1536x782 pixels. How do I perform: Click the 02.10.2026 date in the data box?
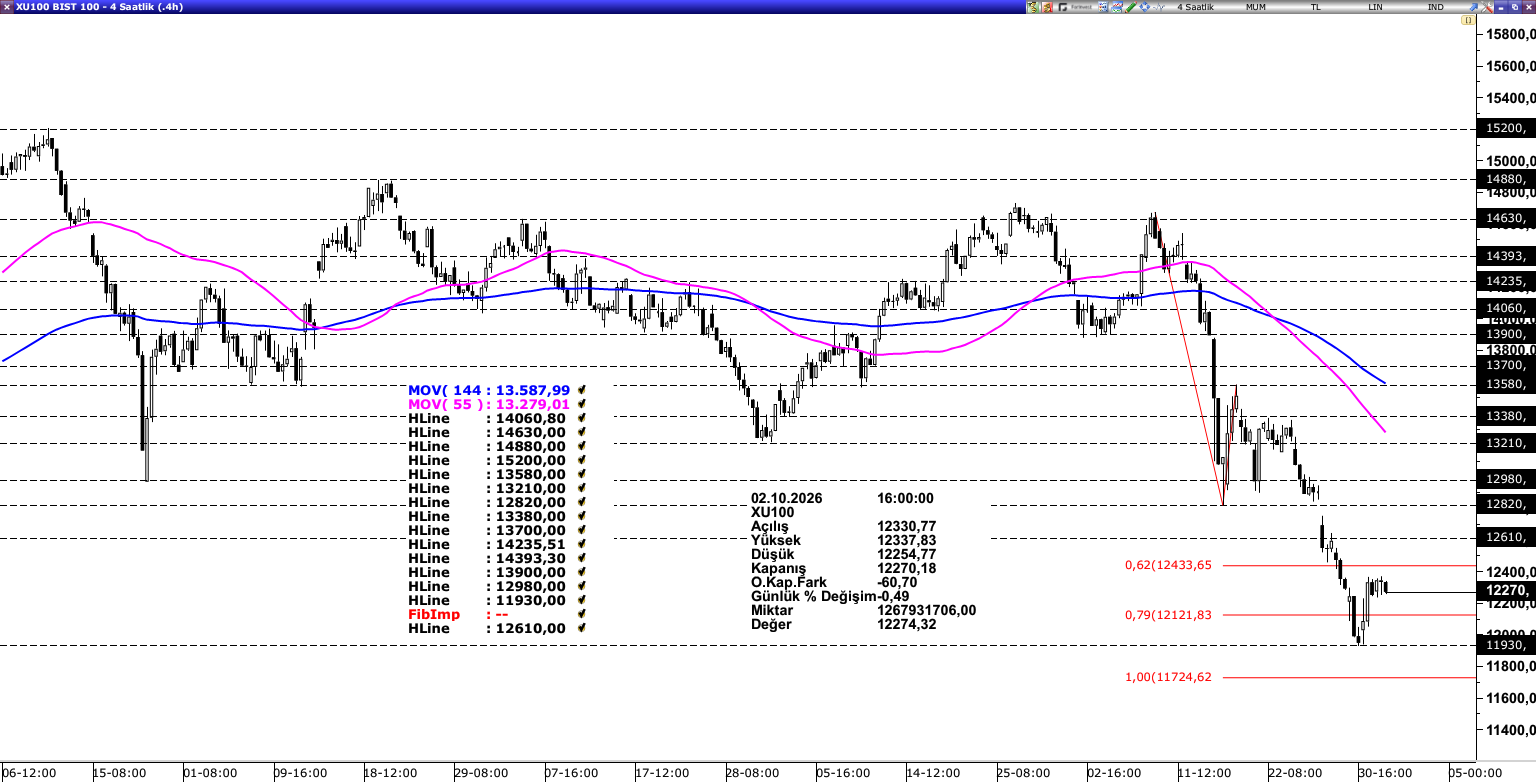point(787,498)
